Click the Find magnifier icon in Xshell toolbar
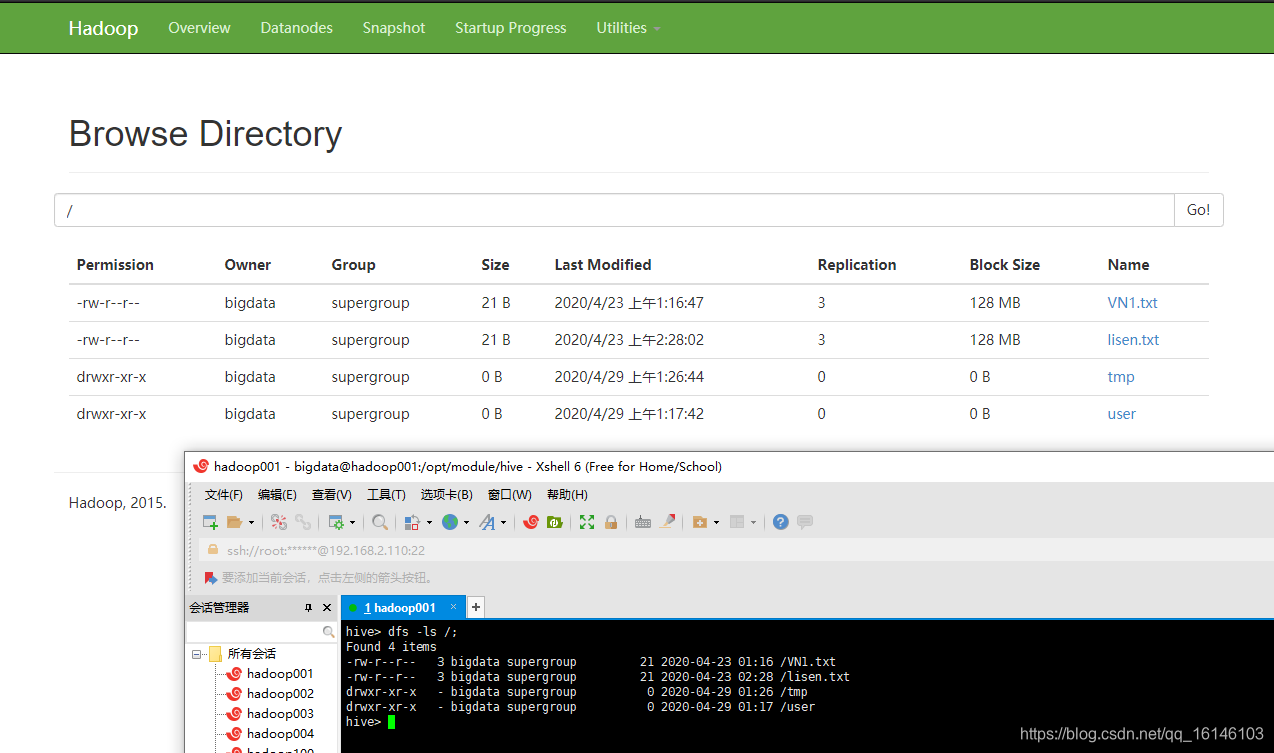Screen dimensions: 1274x753 tap(380, 522)
